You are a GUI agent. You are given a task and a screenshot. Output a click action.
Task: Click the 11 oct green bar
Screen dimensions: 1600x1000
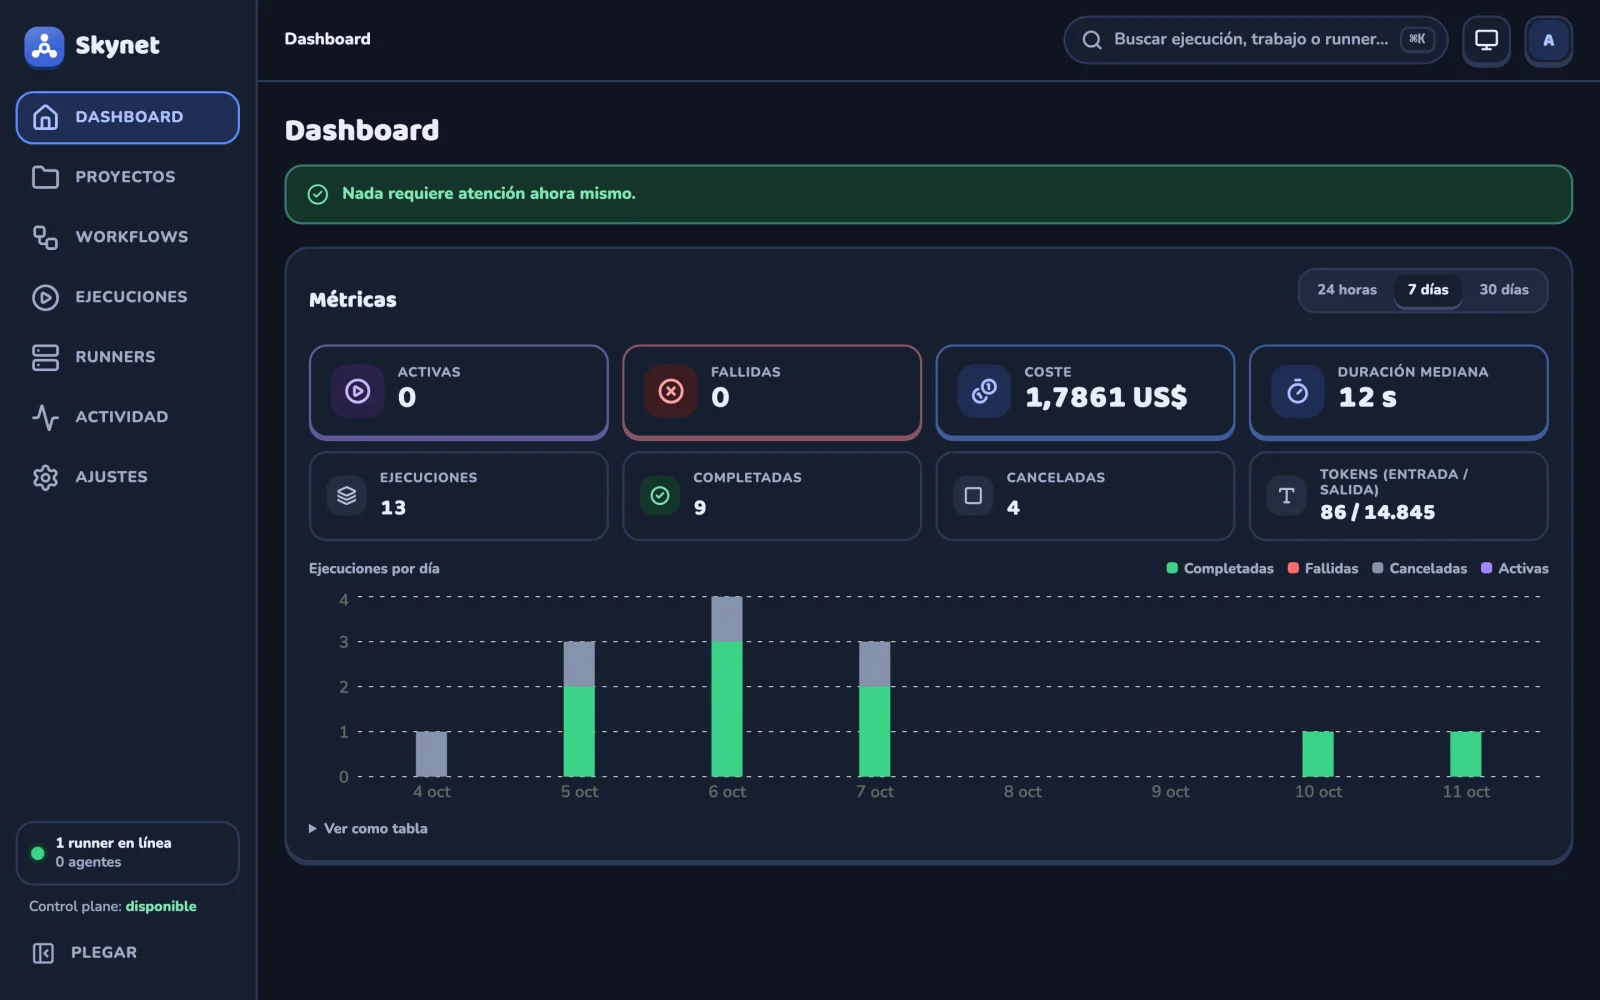tap(1466, 754)
